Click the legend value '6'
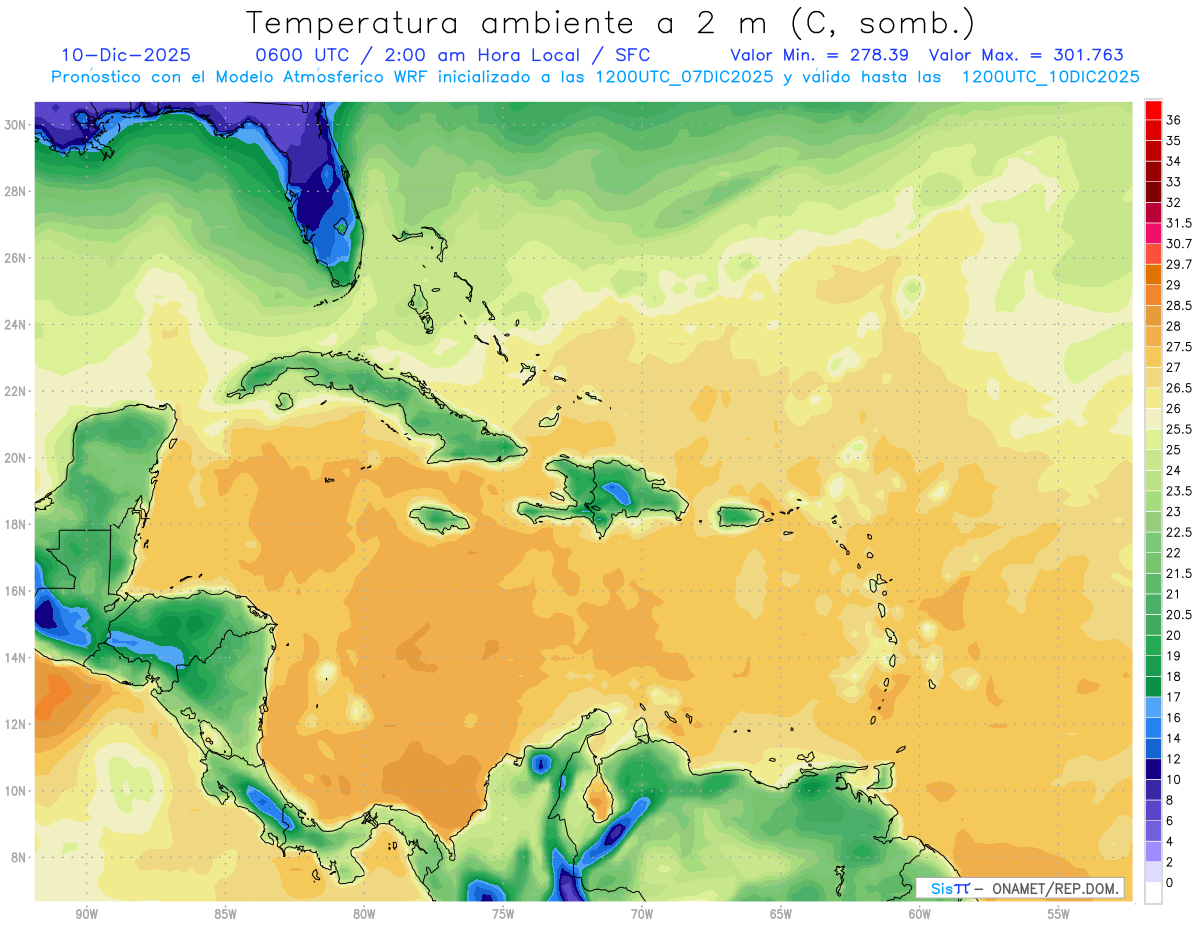The width and height of the screenshot is (1200, 927). pyautogui.click(x=1170, y=821)
